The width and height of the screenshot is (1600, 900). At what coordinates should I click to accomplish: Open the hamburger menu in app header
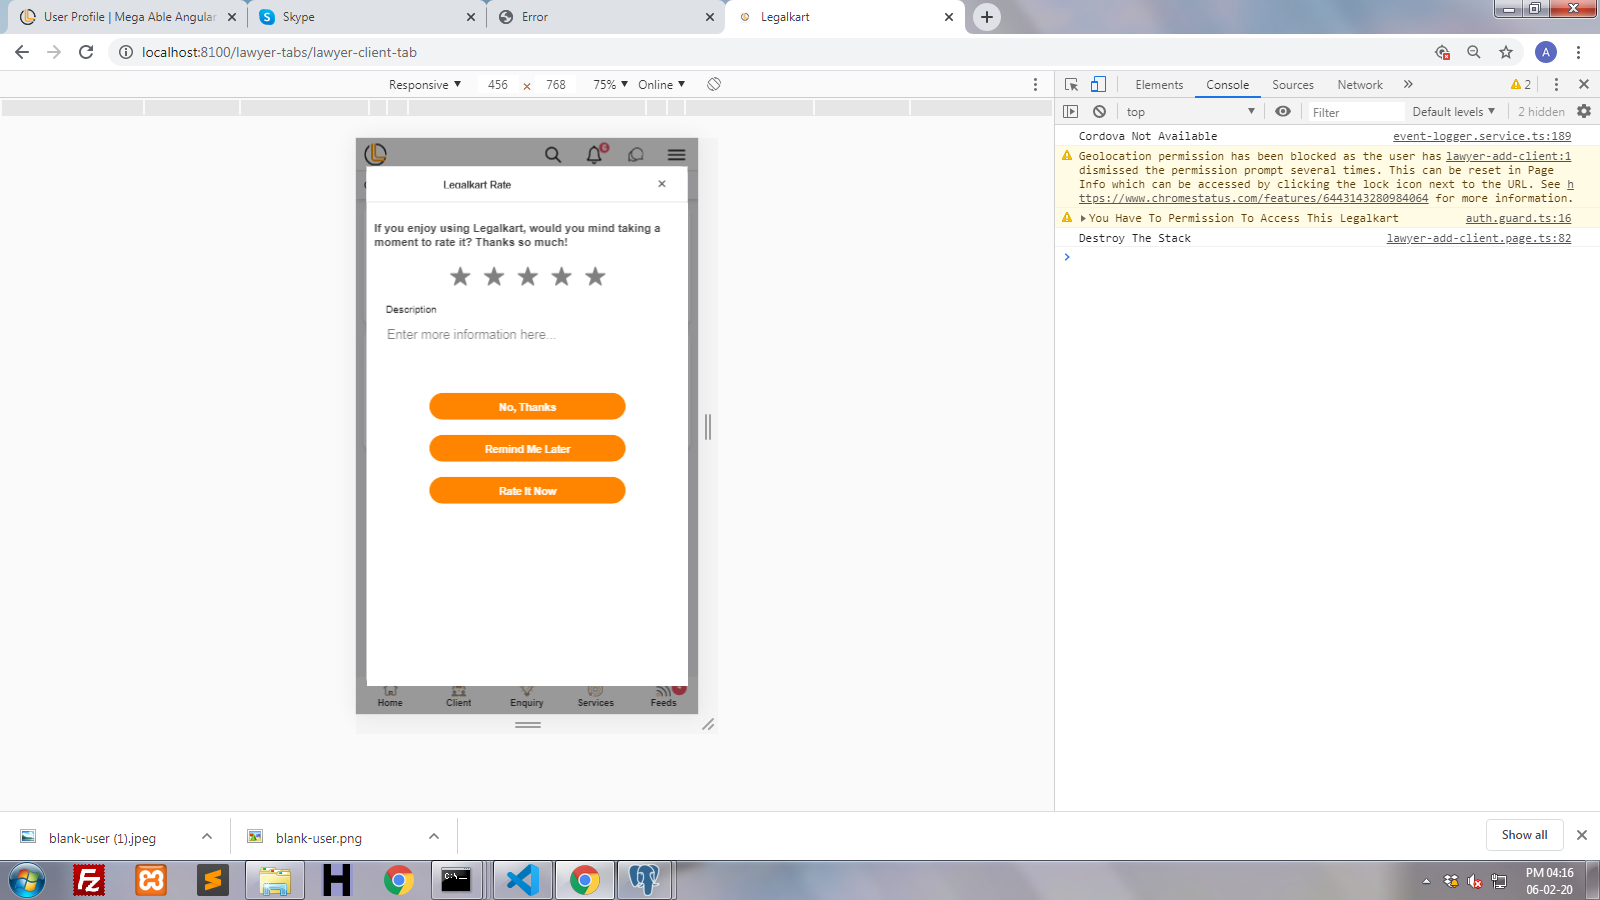tap(676, 154)
